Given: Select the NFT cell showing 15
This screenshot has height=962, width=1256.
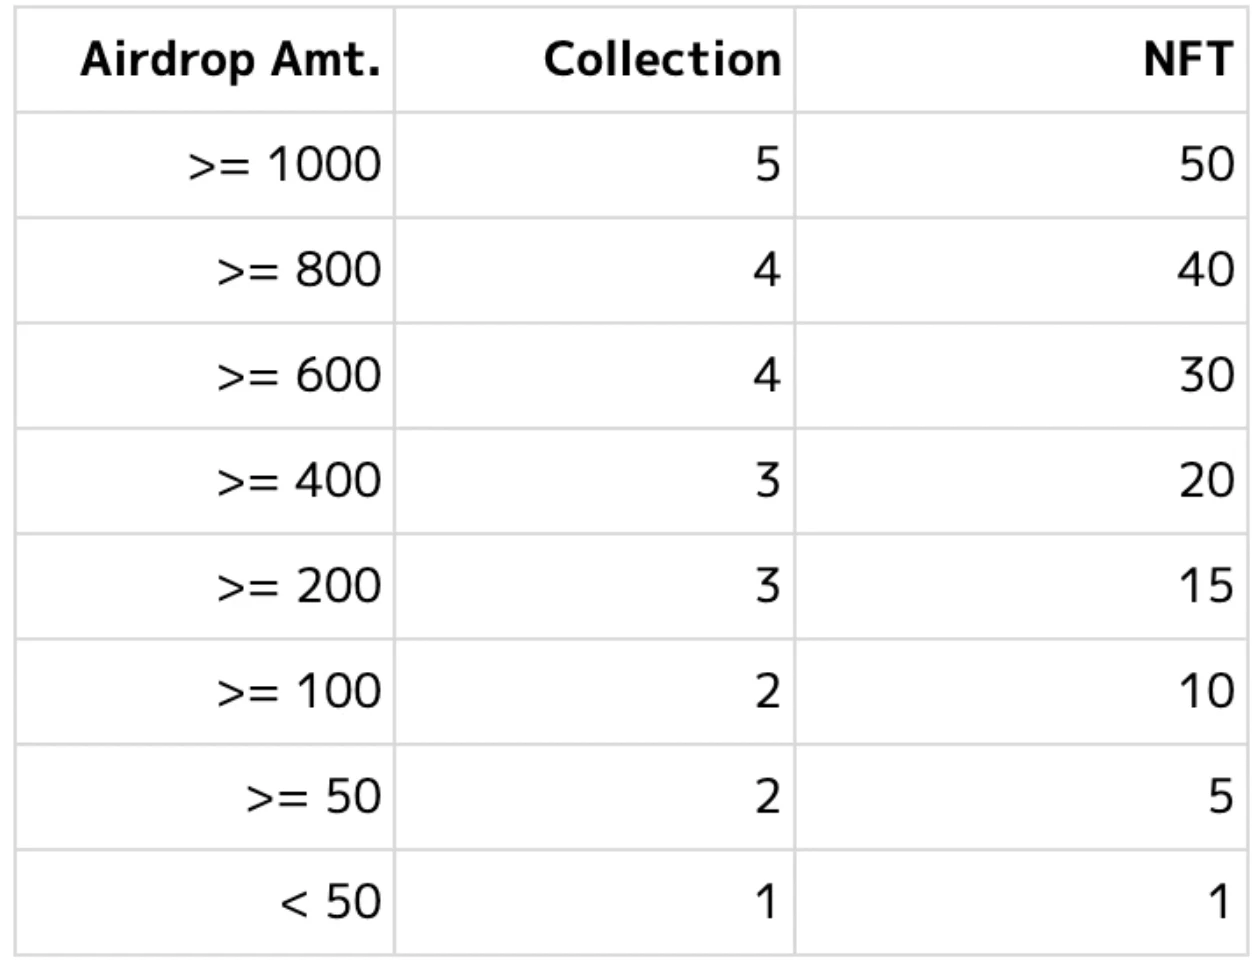Looking at the screenshot, I should pyautogui.click(x=1206, y=586).
